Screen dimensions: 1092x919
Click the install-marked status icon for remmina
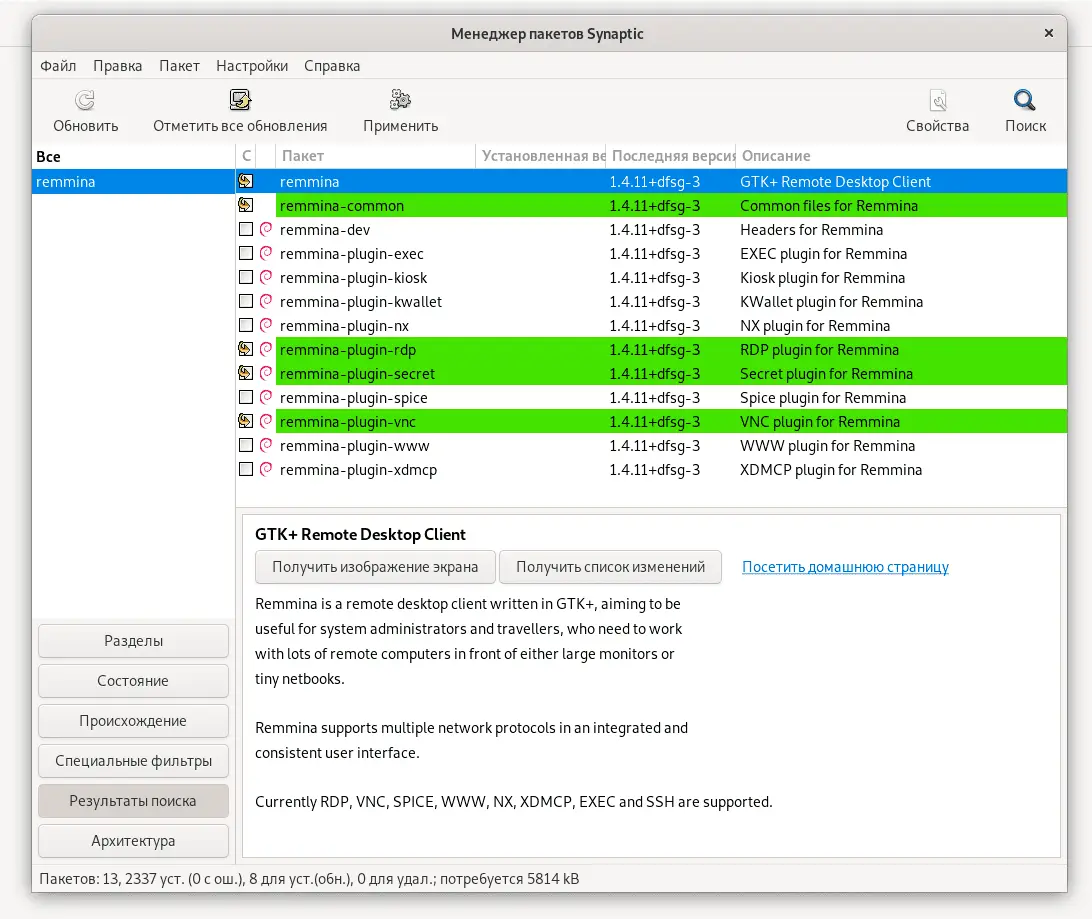coord(246,181)
